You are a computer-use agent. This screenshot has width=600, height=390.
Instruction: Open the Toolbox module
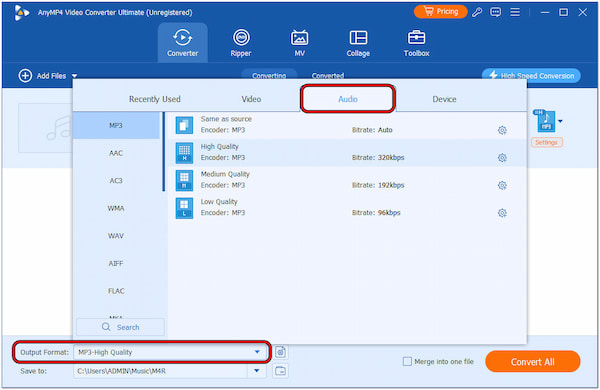click(x=416, y=43)
